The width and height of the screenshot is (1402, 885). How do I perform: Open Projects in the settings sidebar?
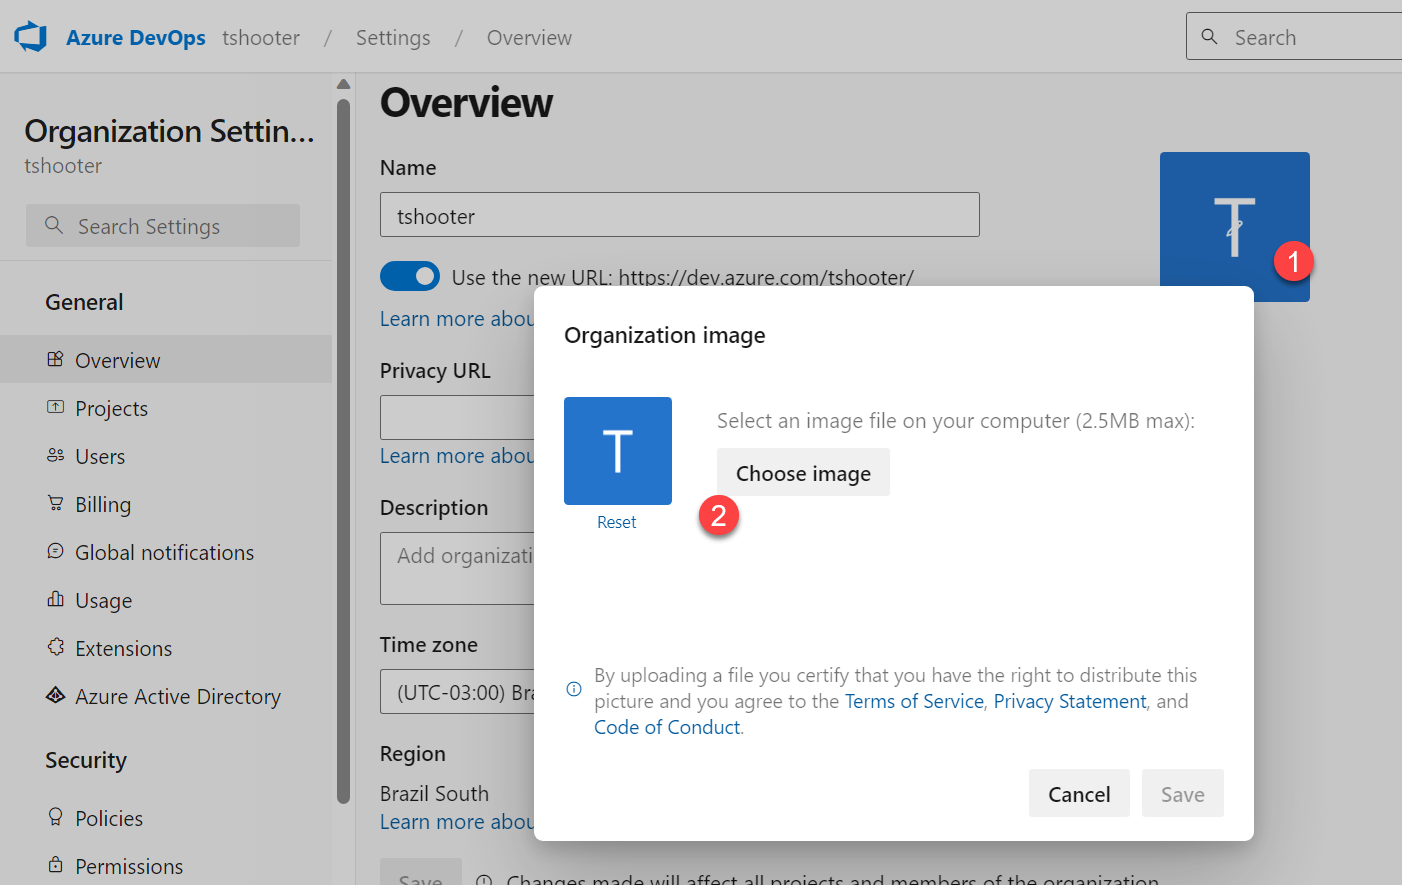tap(166, 408)
